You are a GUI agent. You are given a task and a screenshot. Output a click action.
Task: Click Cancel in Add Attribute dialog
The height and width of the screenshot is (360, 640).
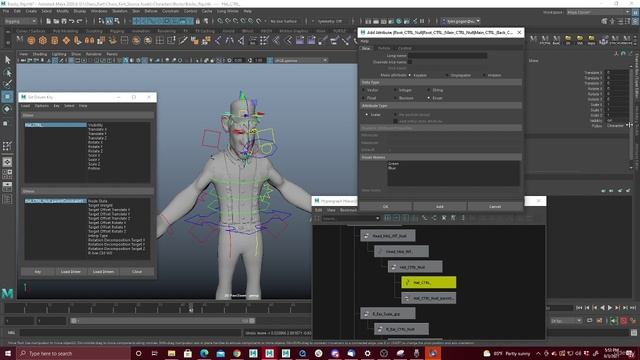495,207
